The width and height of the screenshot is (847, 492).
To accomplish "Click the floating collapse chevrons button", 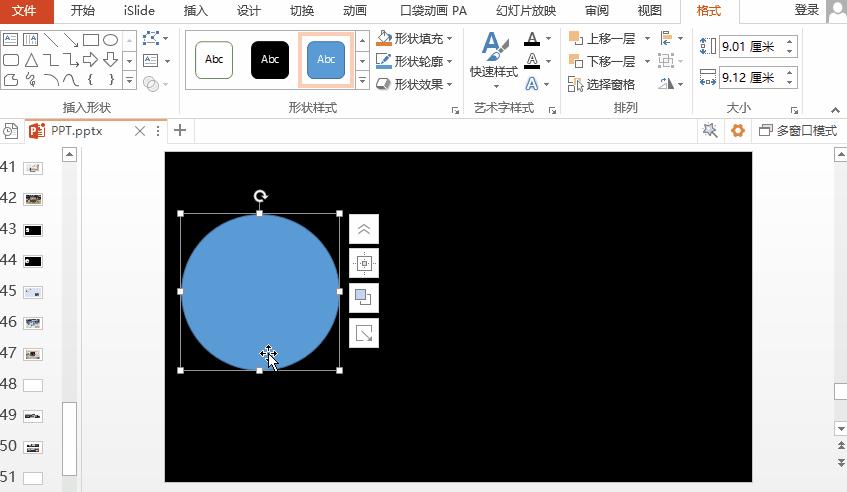I will coord(364,229).
